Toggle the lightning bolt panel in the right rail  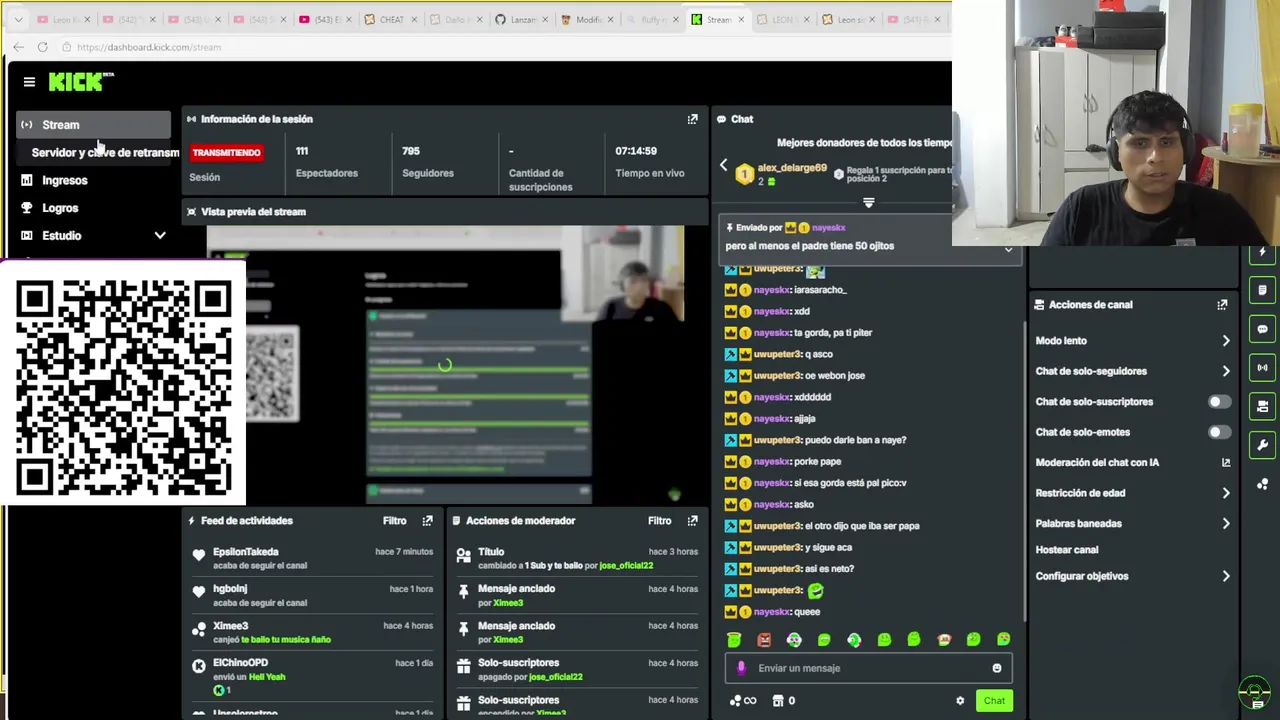click(1262, 252)
